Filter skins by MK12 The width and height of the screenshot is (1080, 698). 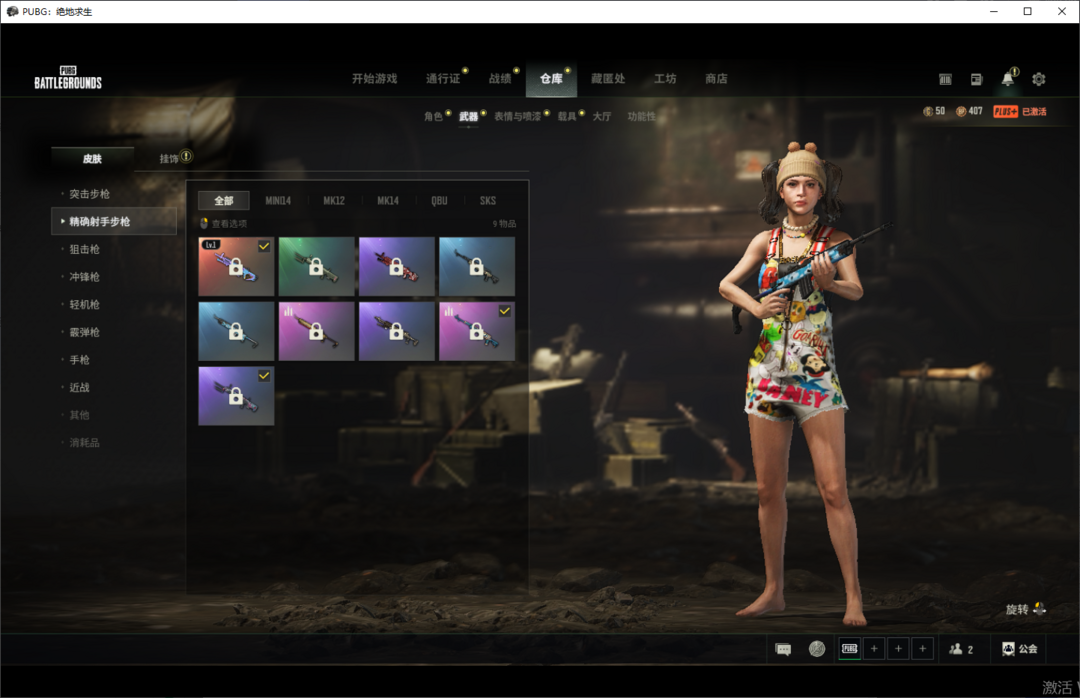pyautogui.click(x=334, y=201)
